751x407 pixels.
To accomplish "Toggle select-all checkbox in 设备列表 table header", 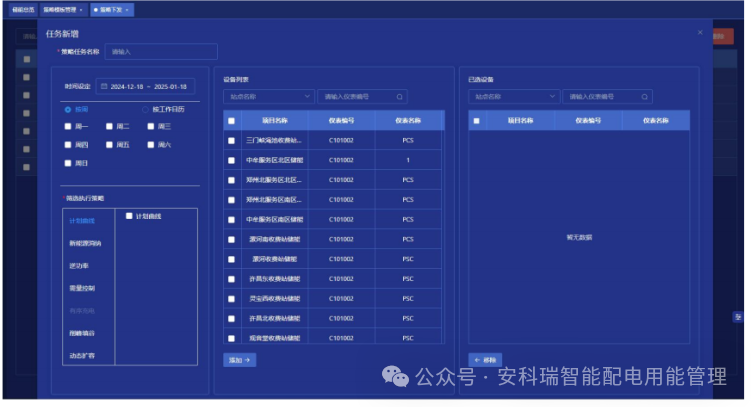I will pyautogui.click(x=231, y=121).
